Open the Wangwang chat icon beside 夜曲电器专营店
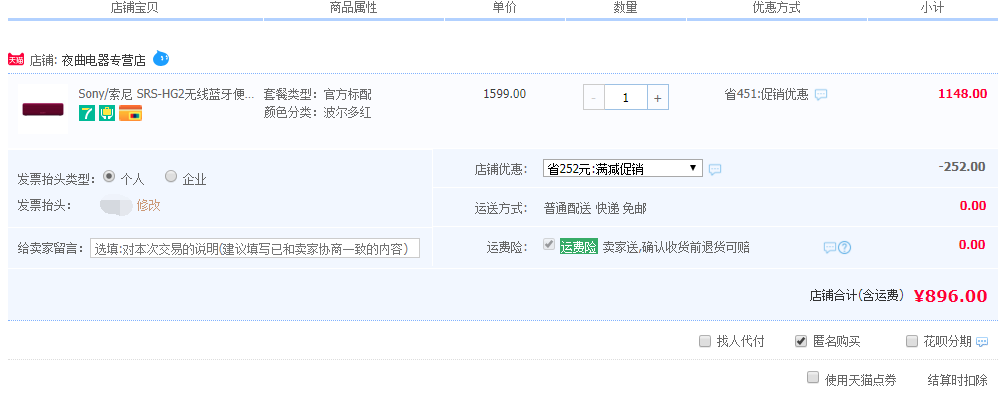The height and width of the screenshot is (398, 1002). click(161, 59)
